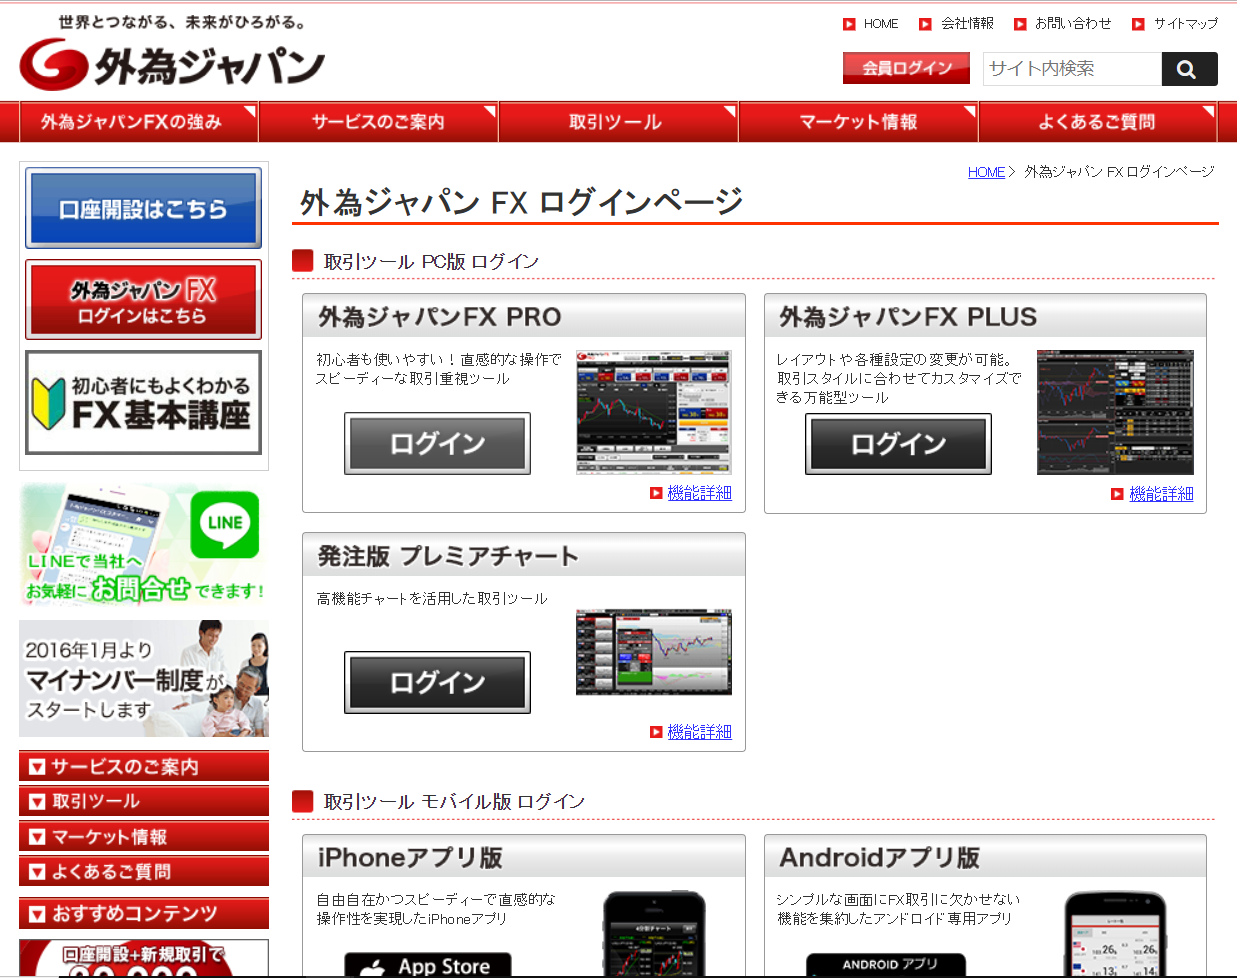Click the ログイン button for 発注版 プレミアチャート
Viewport: 1237px width, 978px height.
pos(437,683)
